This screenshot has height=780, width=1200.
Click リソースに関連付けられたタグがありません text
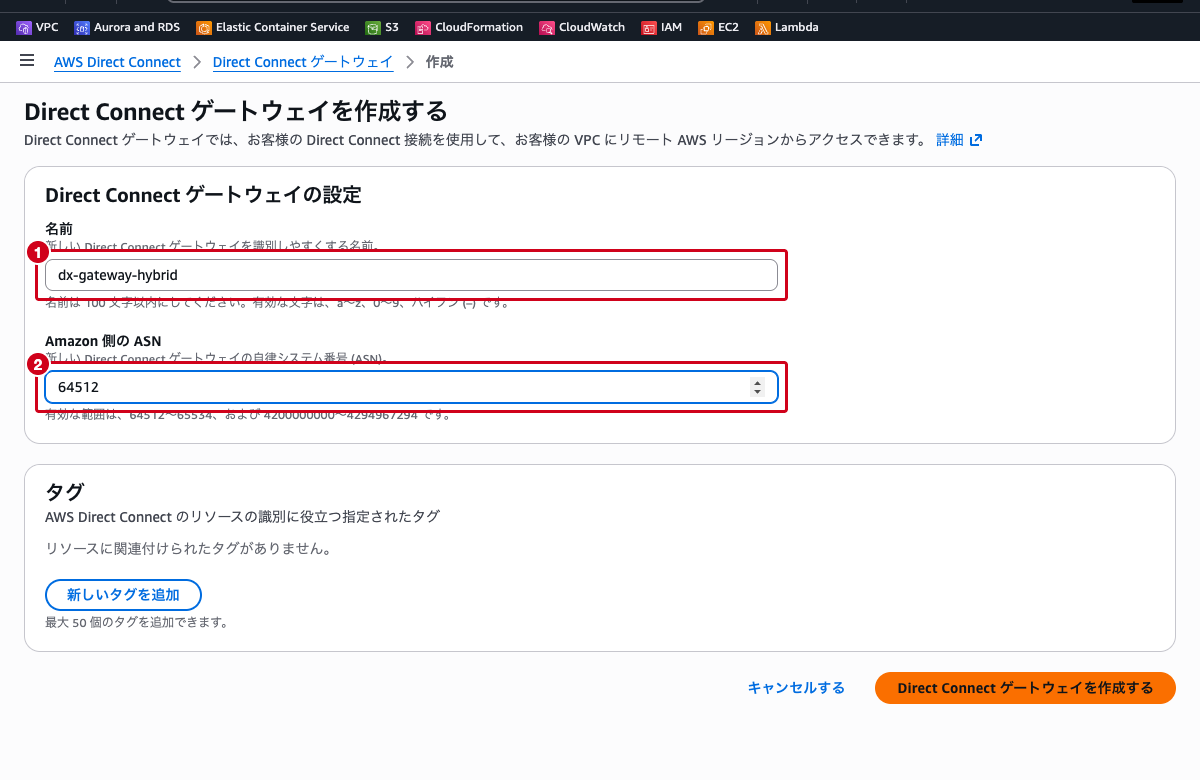(x=188, y=549)
